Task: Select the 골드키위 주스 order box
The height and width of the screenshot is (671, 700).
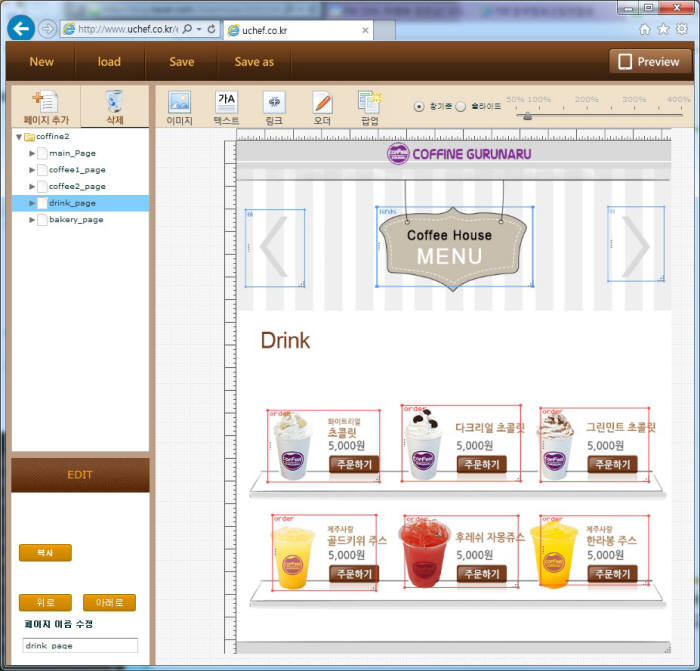Action: pos(324,553)
